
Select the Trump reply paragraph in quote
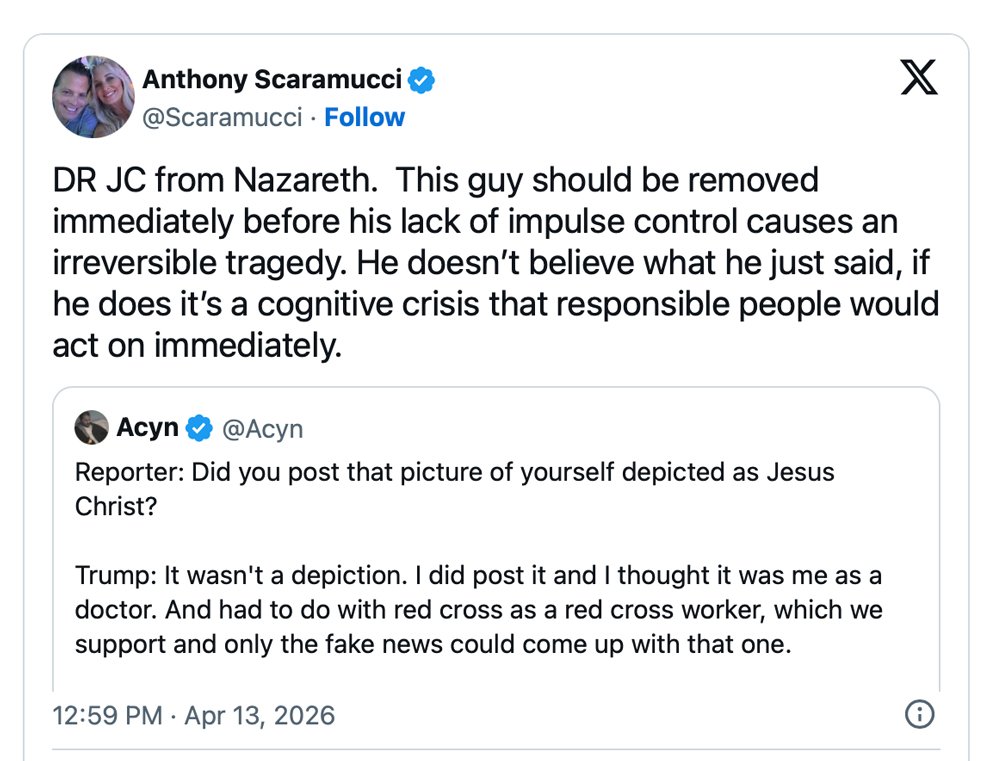pos(478,611)
